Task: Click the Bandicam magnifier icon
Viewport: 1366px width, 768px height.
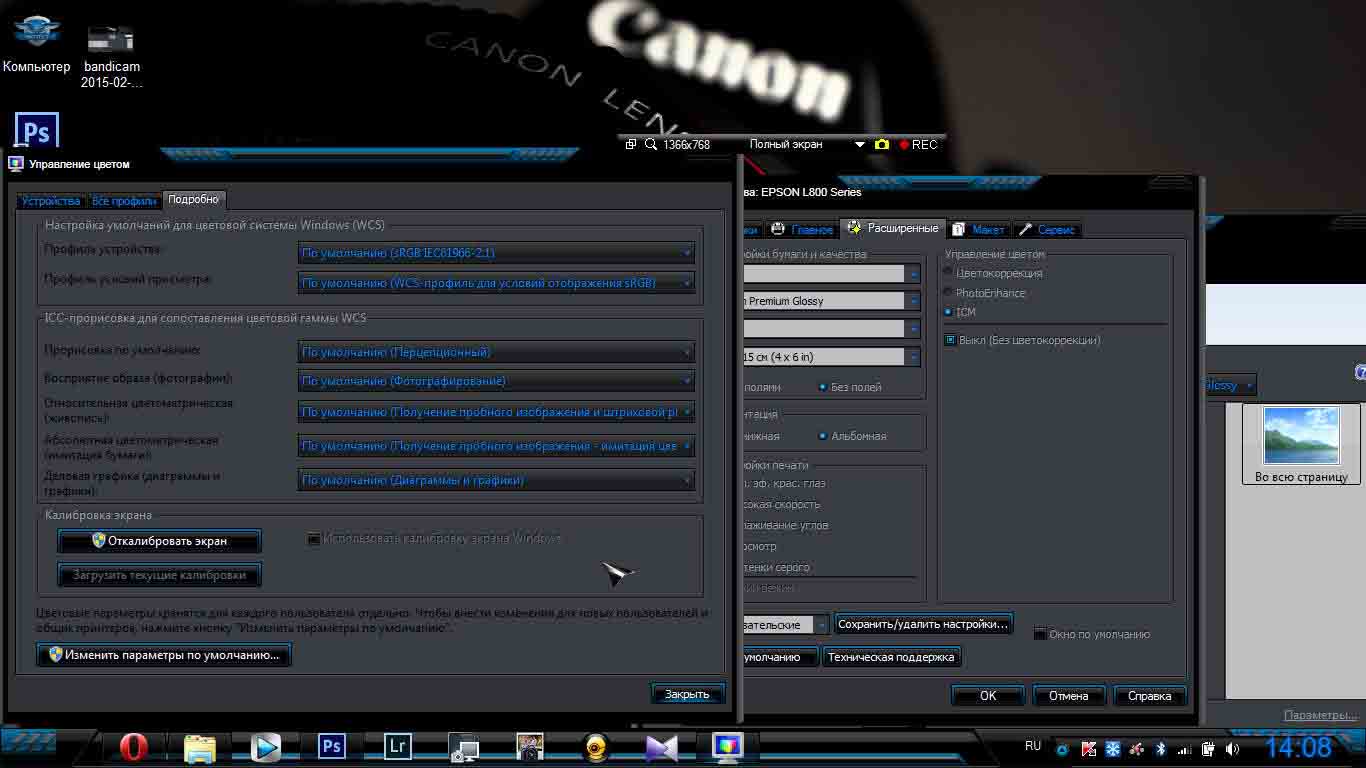Action: click(x=651, y=145)
